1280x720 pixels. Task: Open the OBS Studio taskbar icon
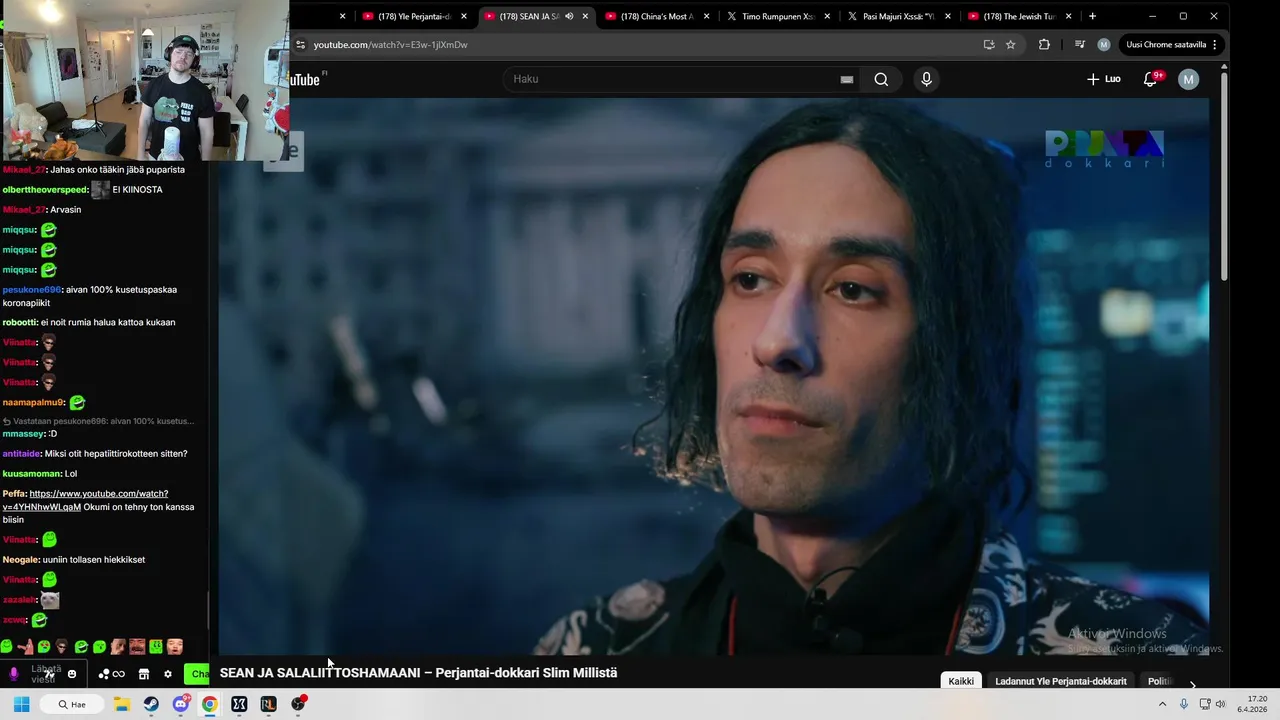click(x=298, y=704)
